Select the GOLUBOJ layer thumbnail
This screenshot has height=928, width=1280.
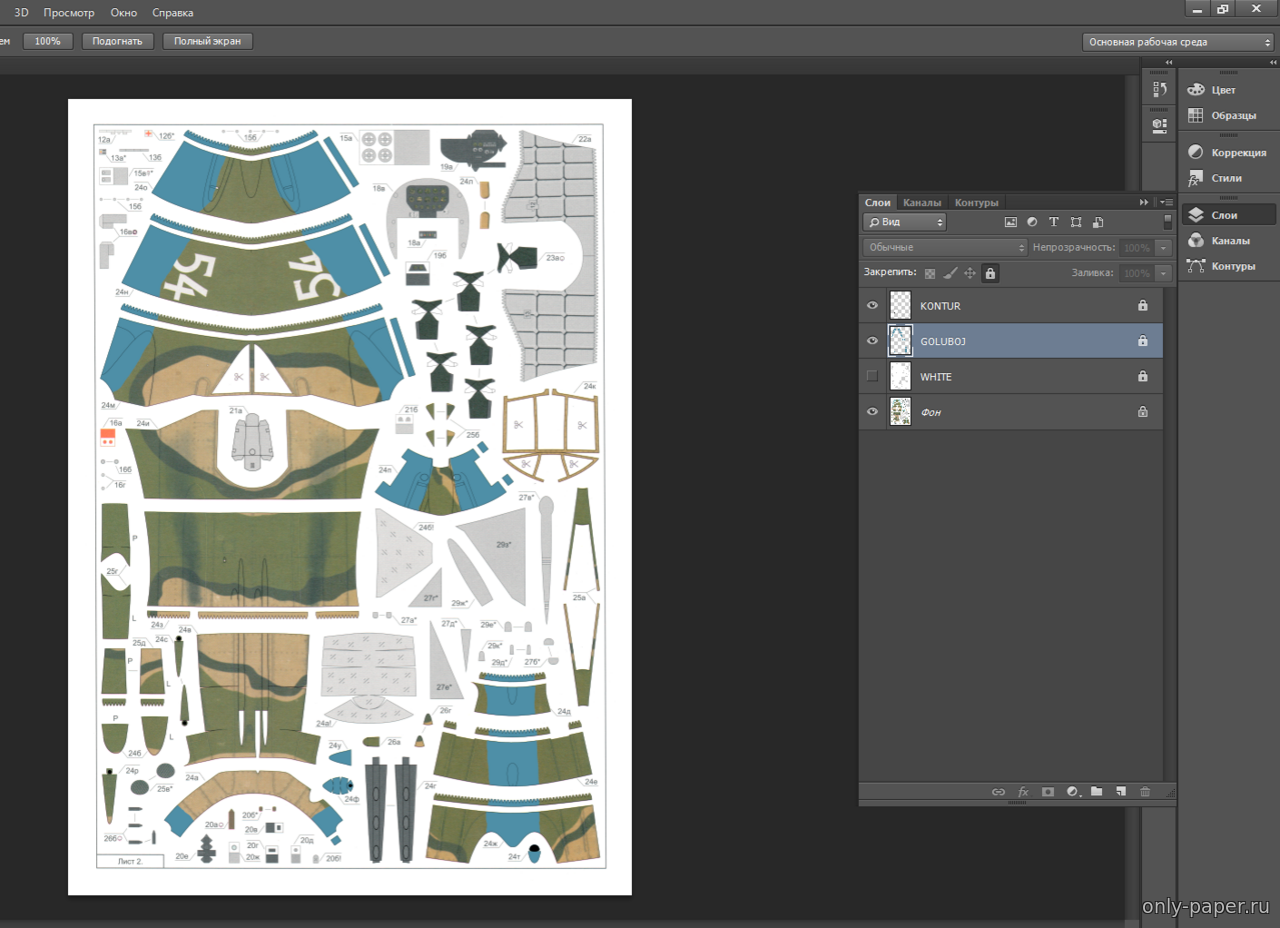click(900, 341)
